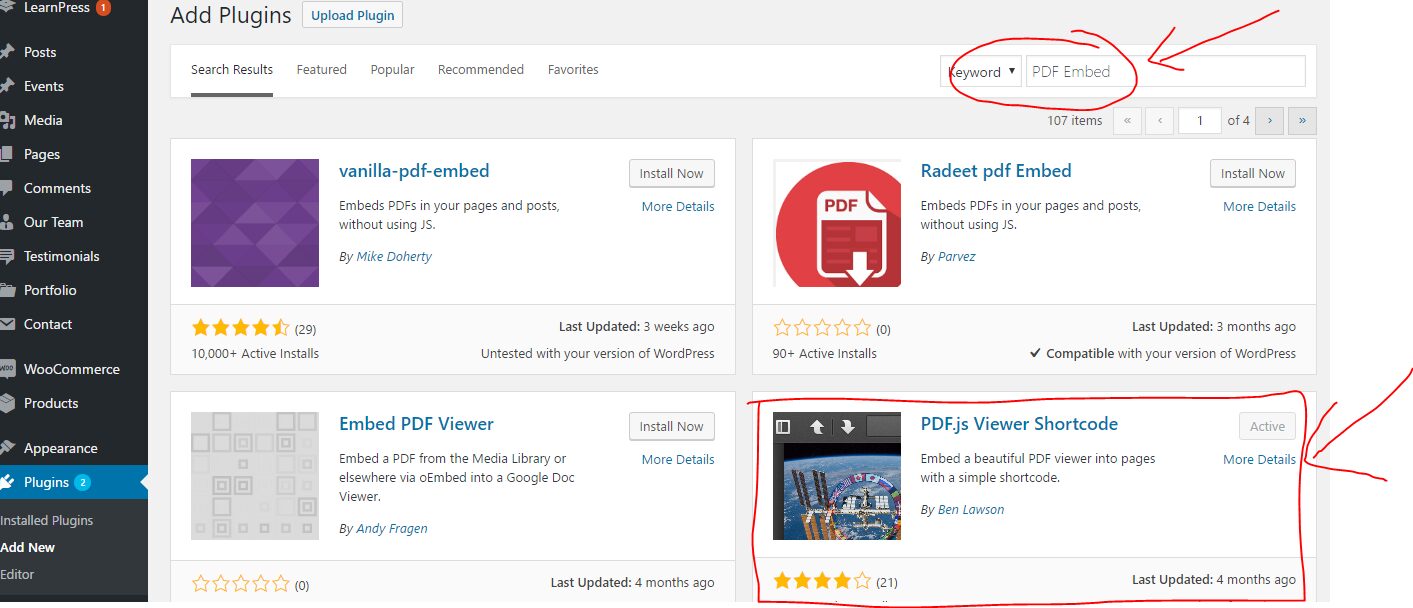Image resolution: width=1413 pixels, height=608 pixels.
Task: Open the PDF.js Viewer Shortcode title link
Action: pos(1019,424)
